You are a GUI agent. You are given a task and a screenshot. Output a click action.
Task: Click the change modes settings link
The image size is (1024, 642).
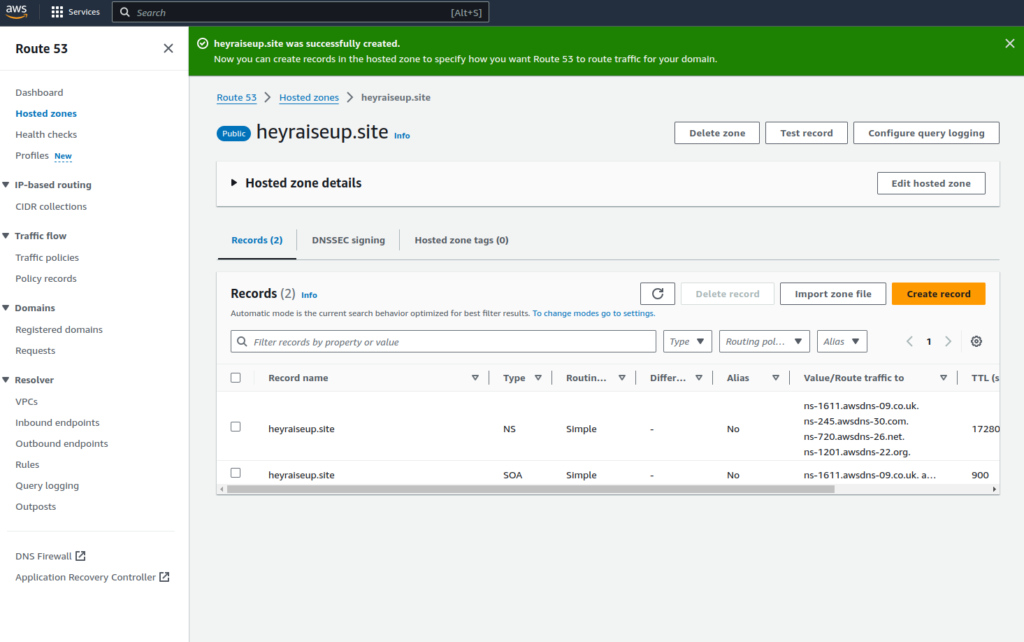pyautogui.click(x=594, y=313)
